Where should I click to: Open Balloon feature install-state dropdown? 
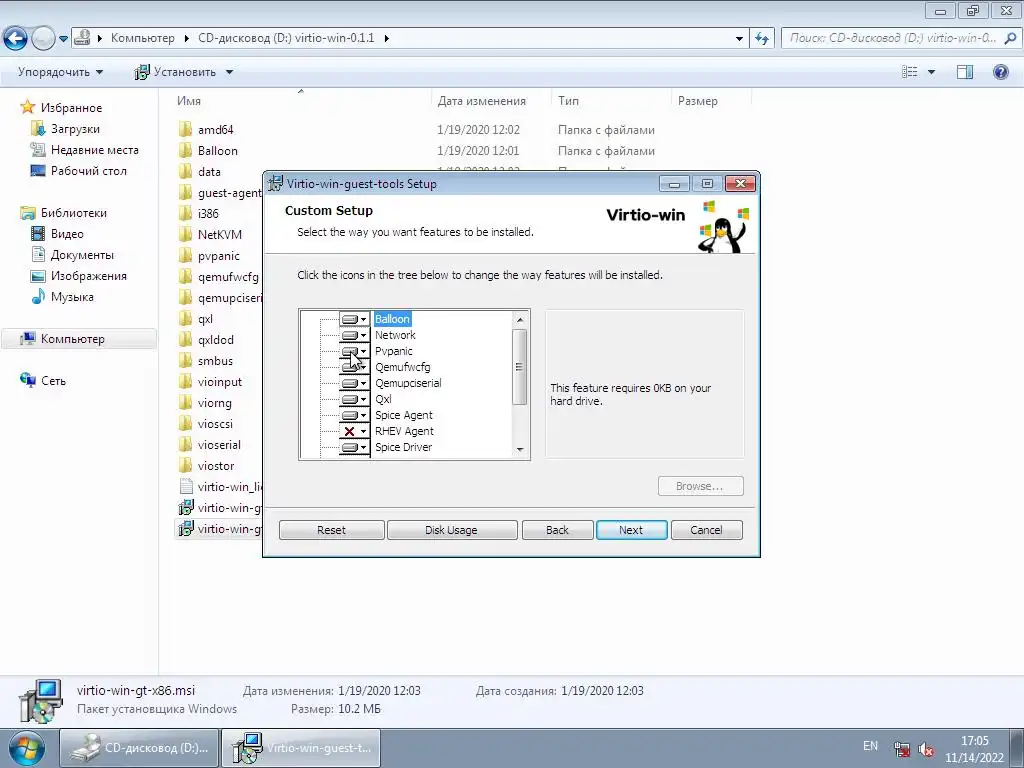354,319
